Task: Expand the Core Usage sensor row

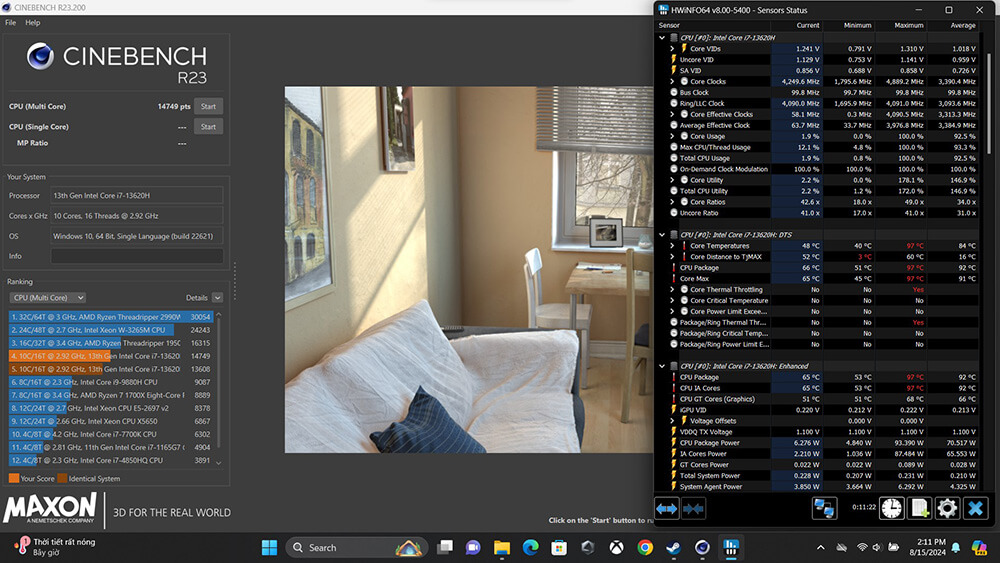Action: (672, 136)
